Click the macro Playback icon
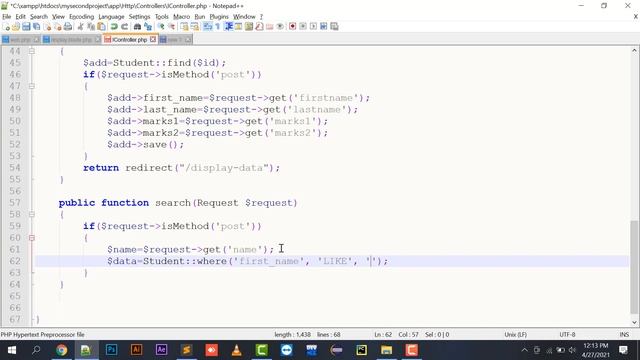This screenshot has height=360, width=640. point(313,27)
